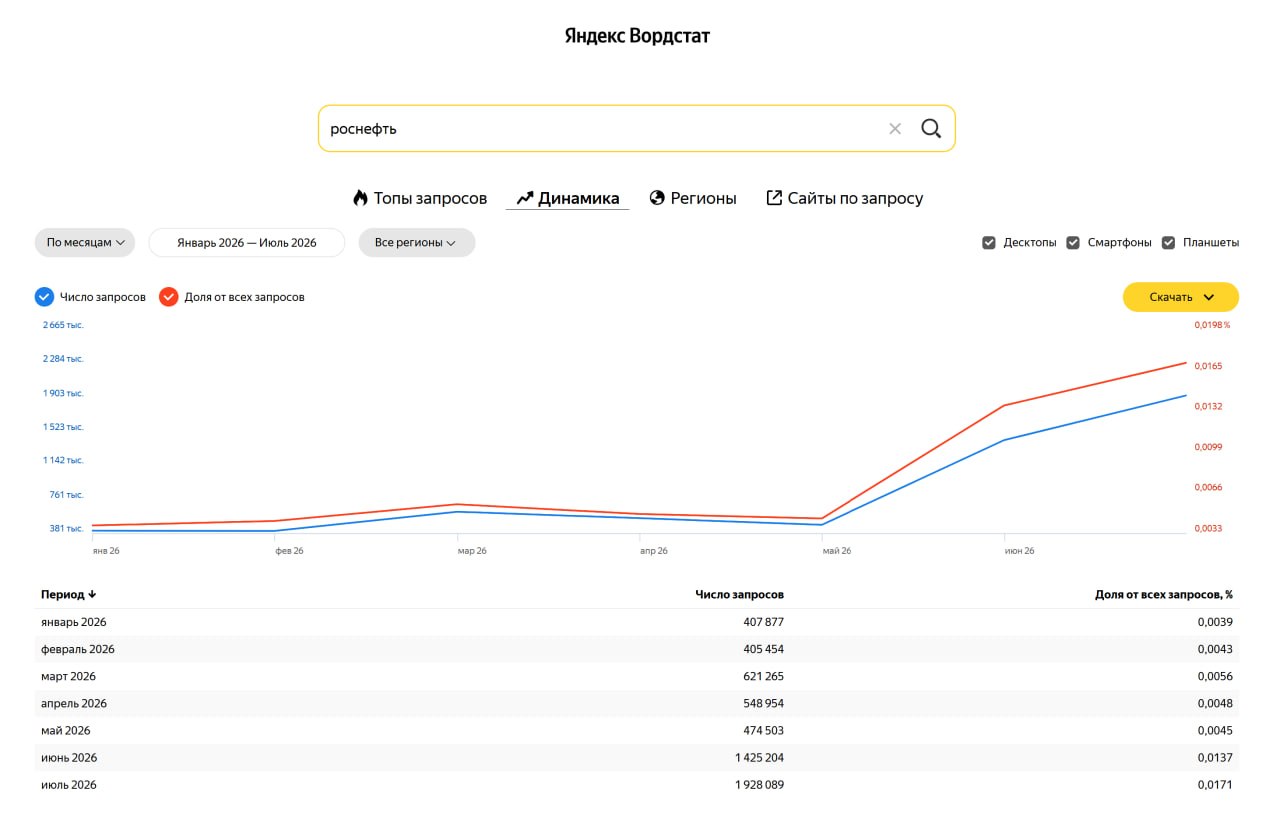Click the апрель 2026 row label
The image size is (1280, 815).
pos(74,703)
